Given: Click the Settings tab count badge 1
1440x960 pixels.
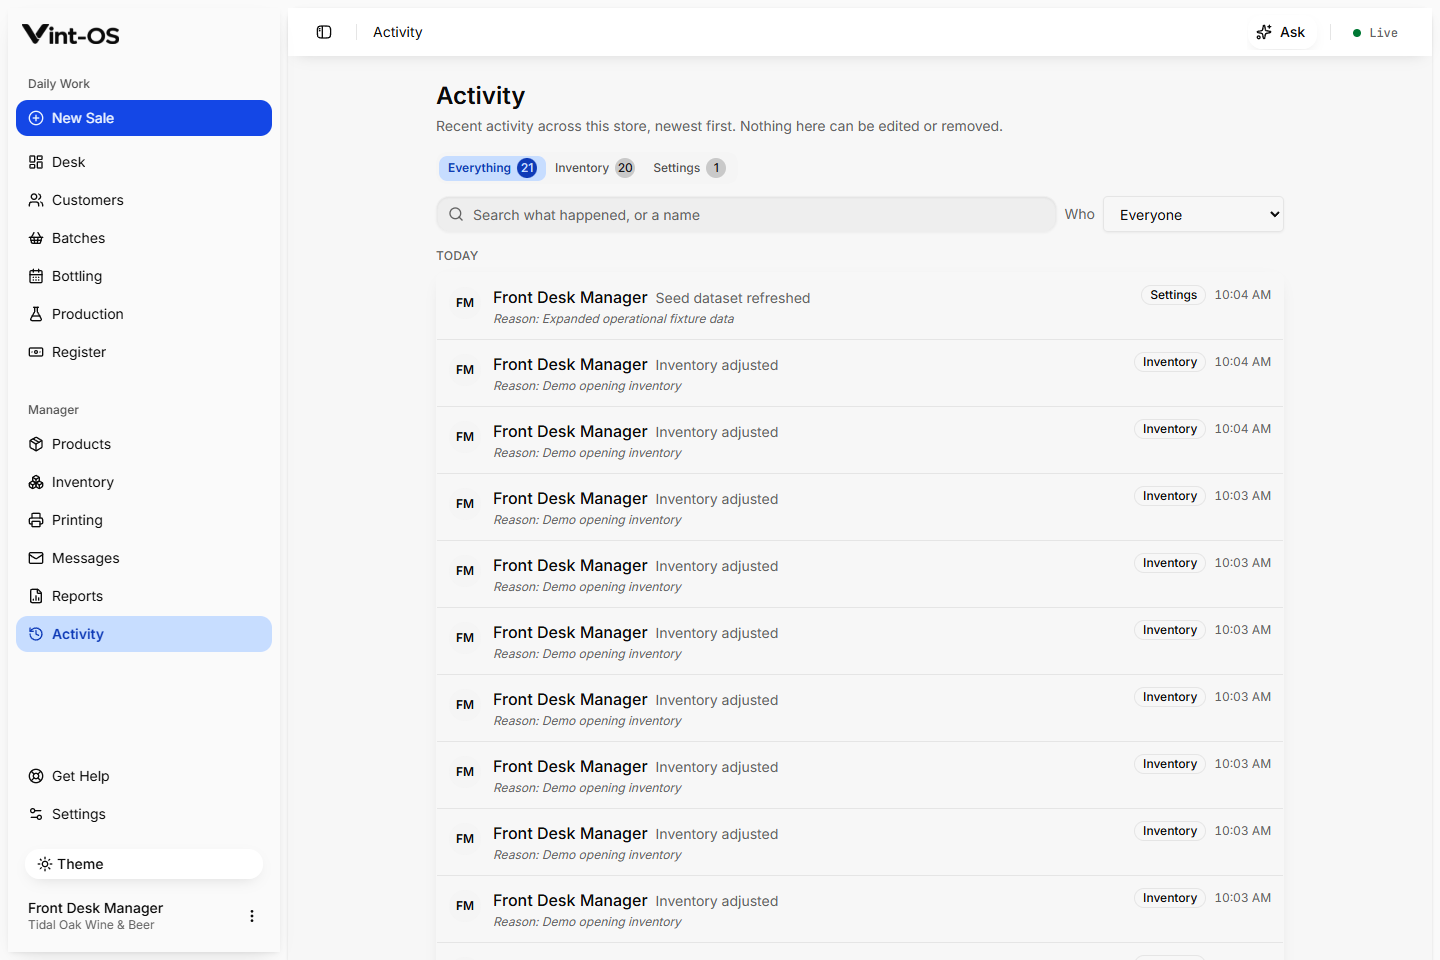Looking at the screenshot, I should click(x=716, y=168).
